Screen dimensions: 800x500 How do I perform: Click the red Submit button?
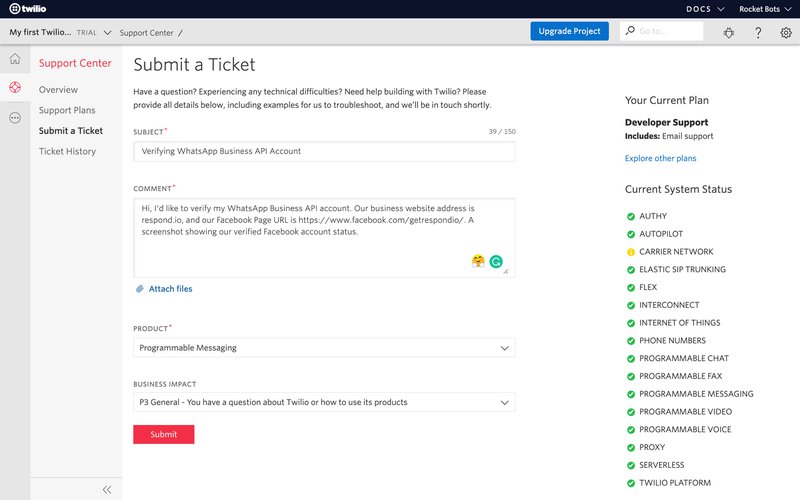[x=164, y=434]
